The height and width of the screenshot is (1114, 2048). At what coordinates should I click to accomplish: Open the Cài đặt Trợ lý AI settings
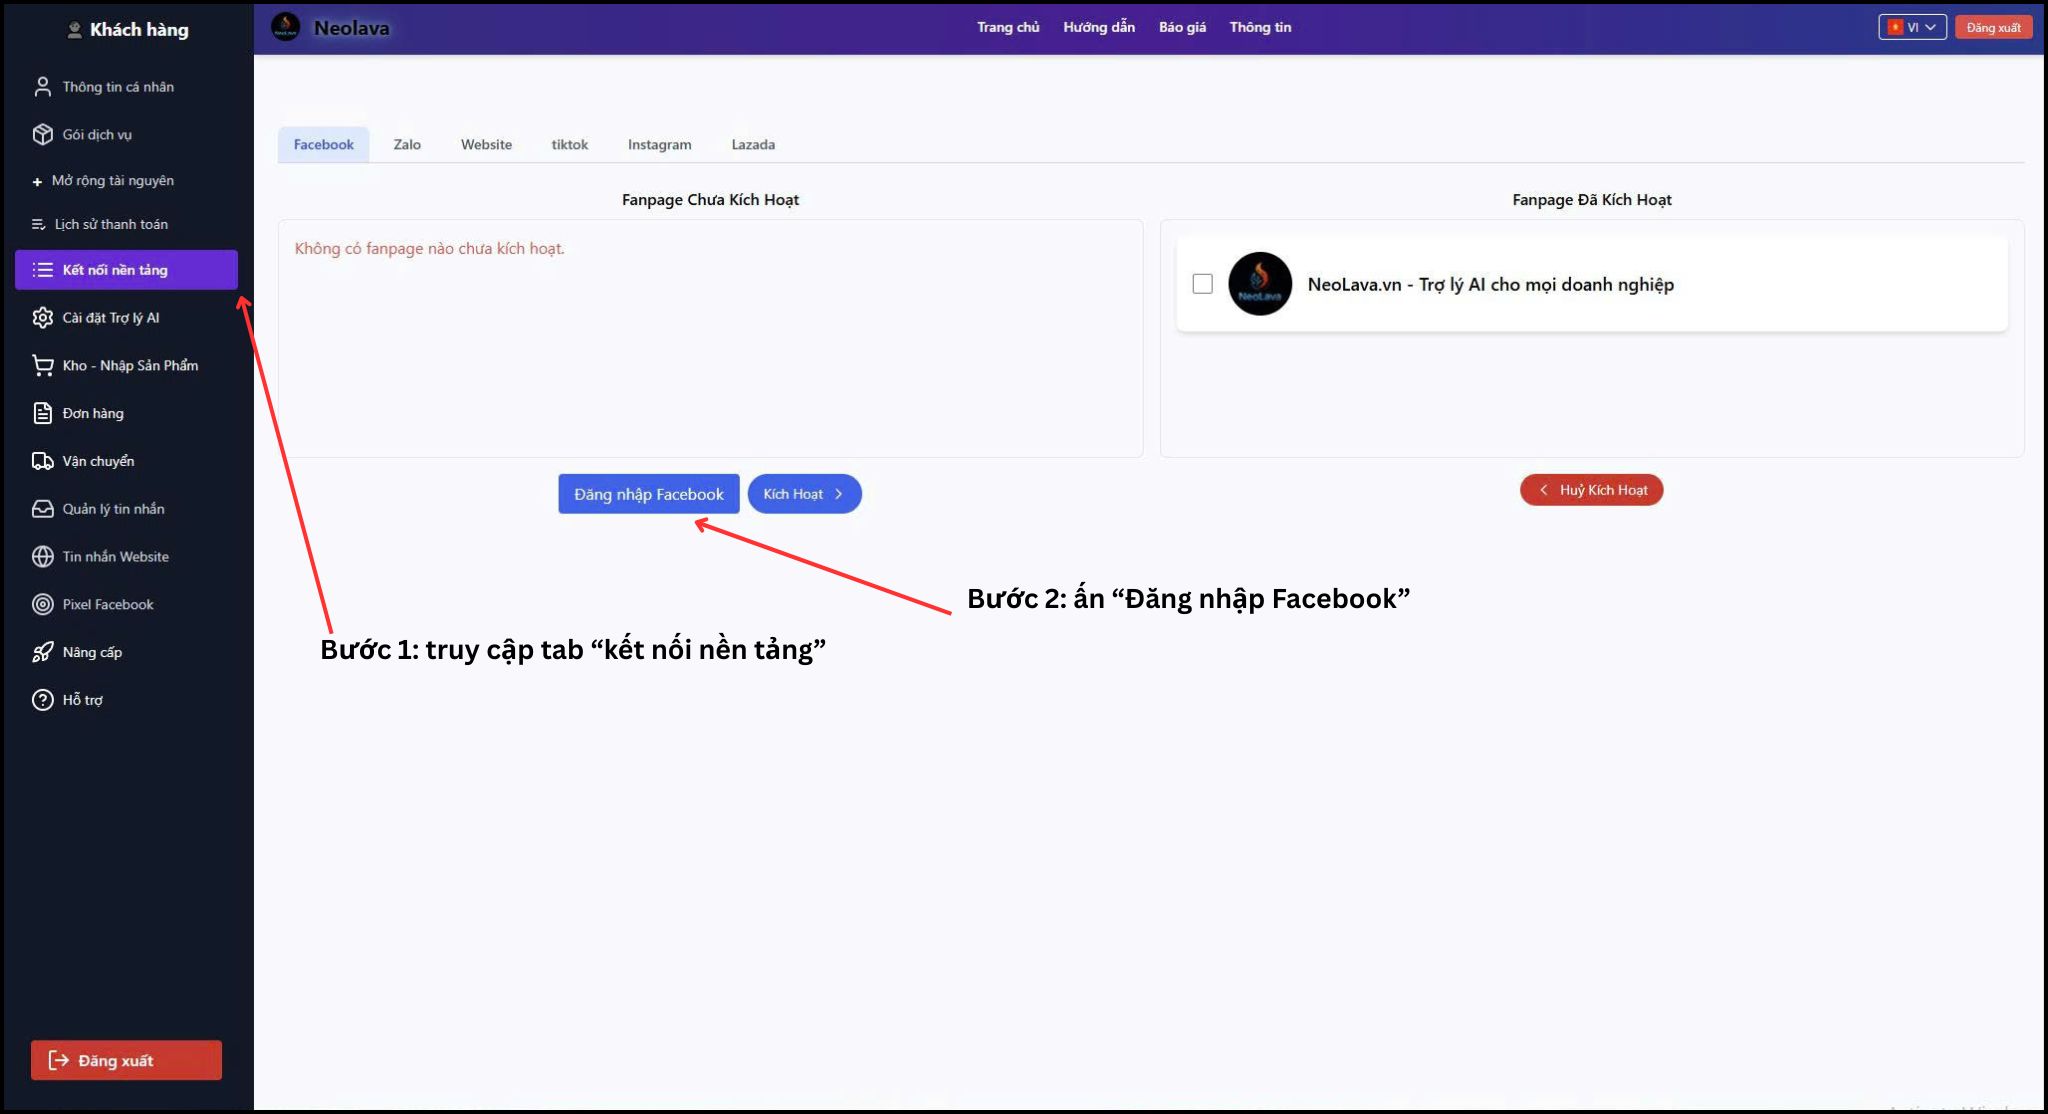[43, 317]
